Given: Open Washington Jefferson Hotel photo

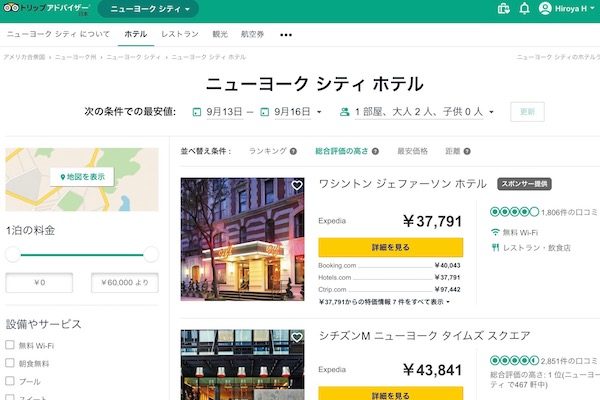Looking at the screenshot, I should point(243,239).
